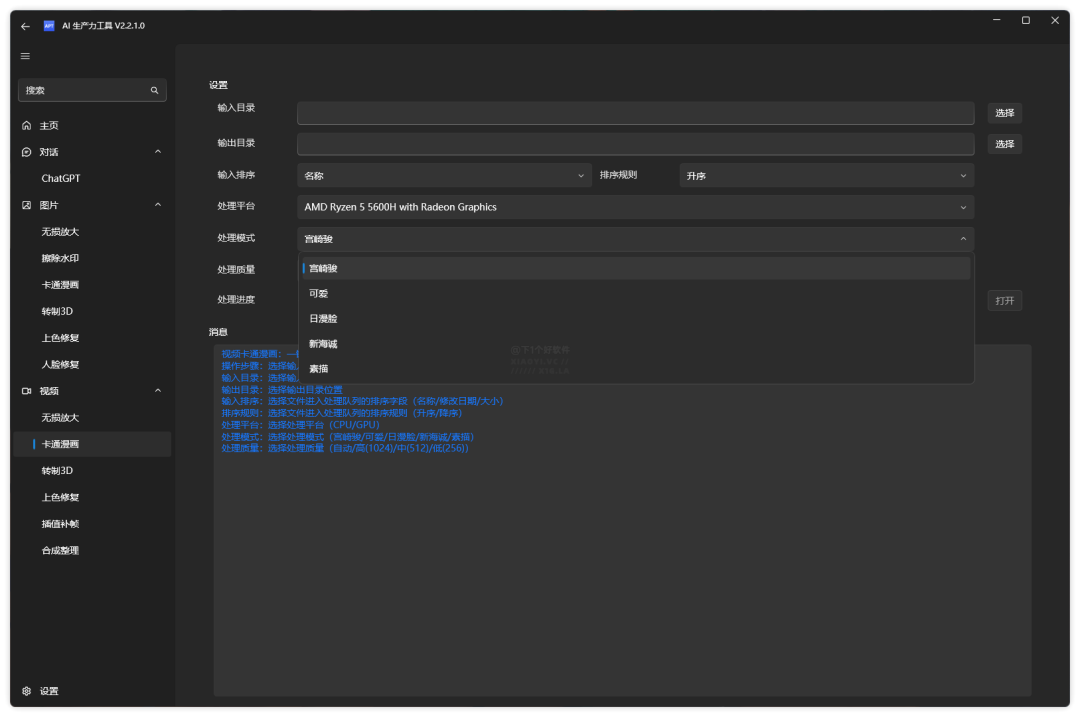
Task: Open 擦除水印 under 图片
Action: (92, 258)
